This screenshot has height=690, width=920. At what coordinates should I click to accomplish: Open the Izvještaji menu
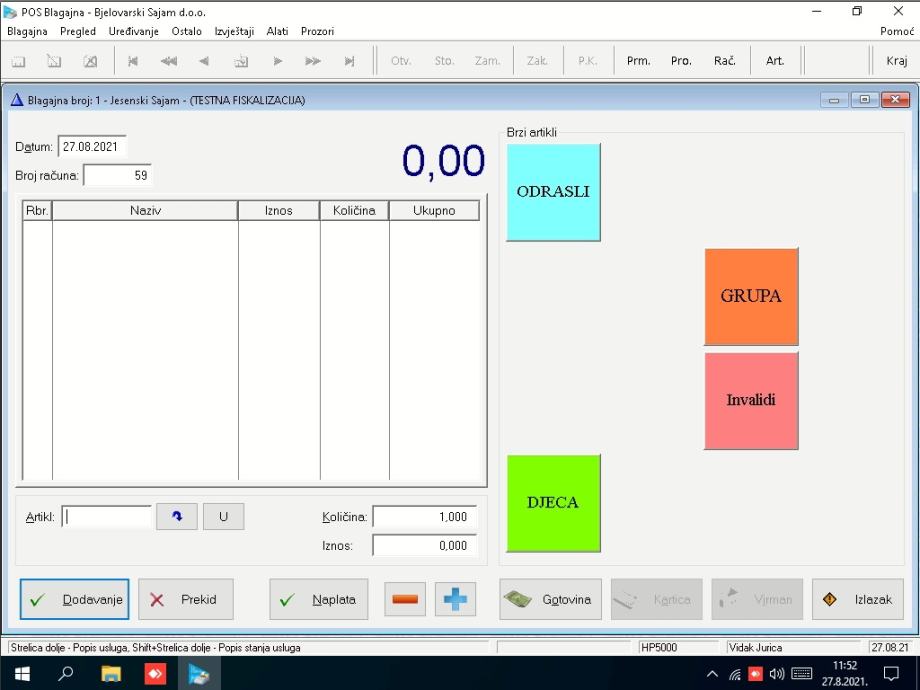[x=234, y=31]
